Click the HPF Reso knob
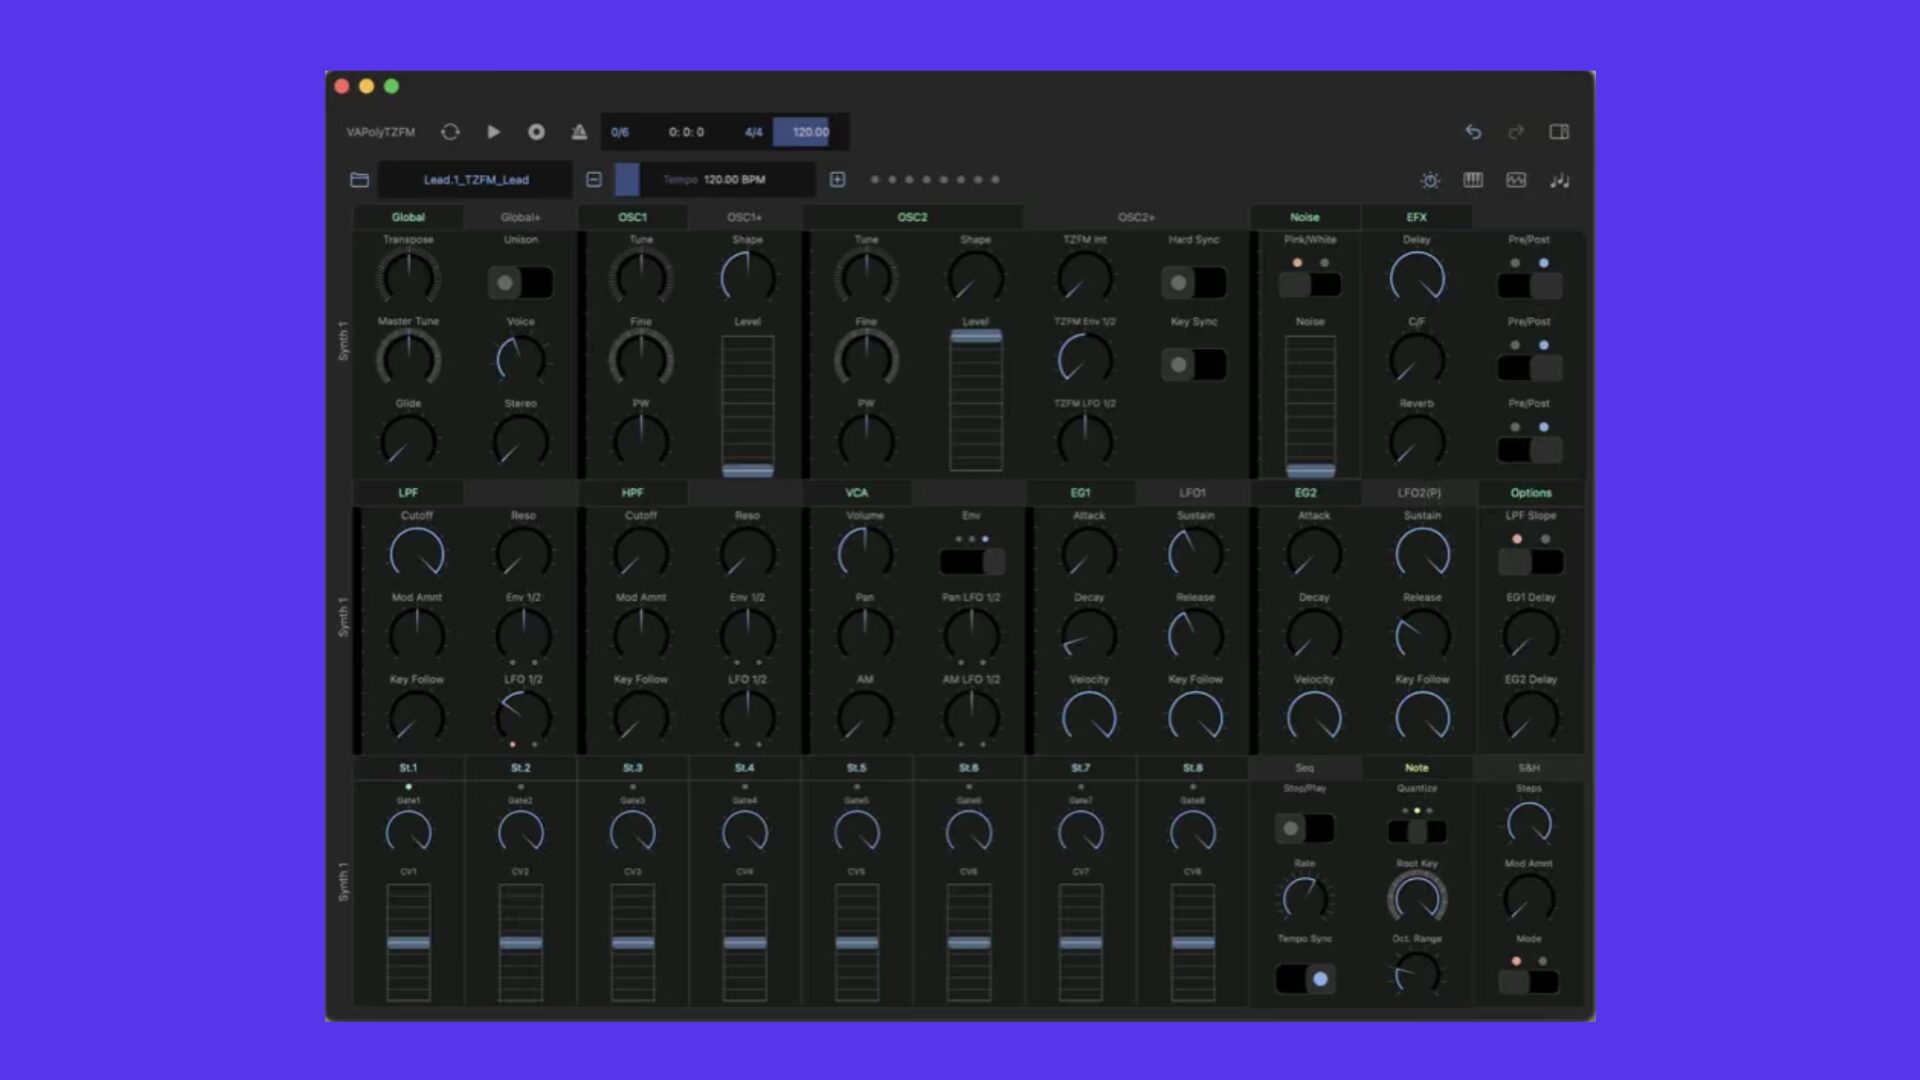1920x1080 pixels. [x=747, y=553]
